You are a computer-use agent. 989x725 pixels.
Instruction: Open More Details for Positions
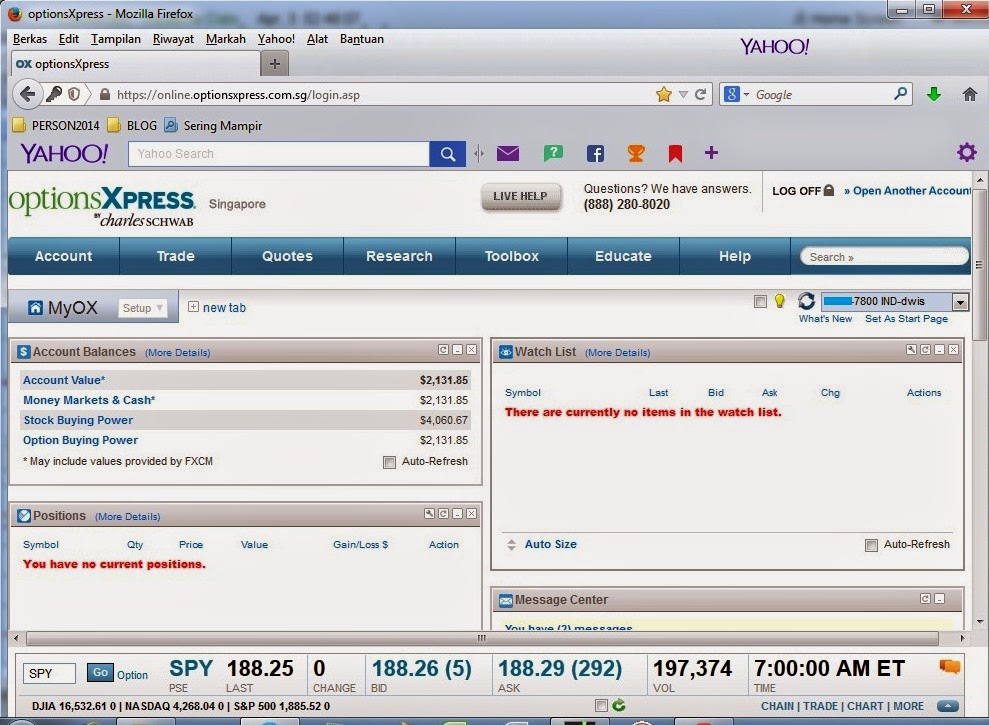[x=127, y=517]
